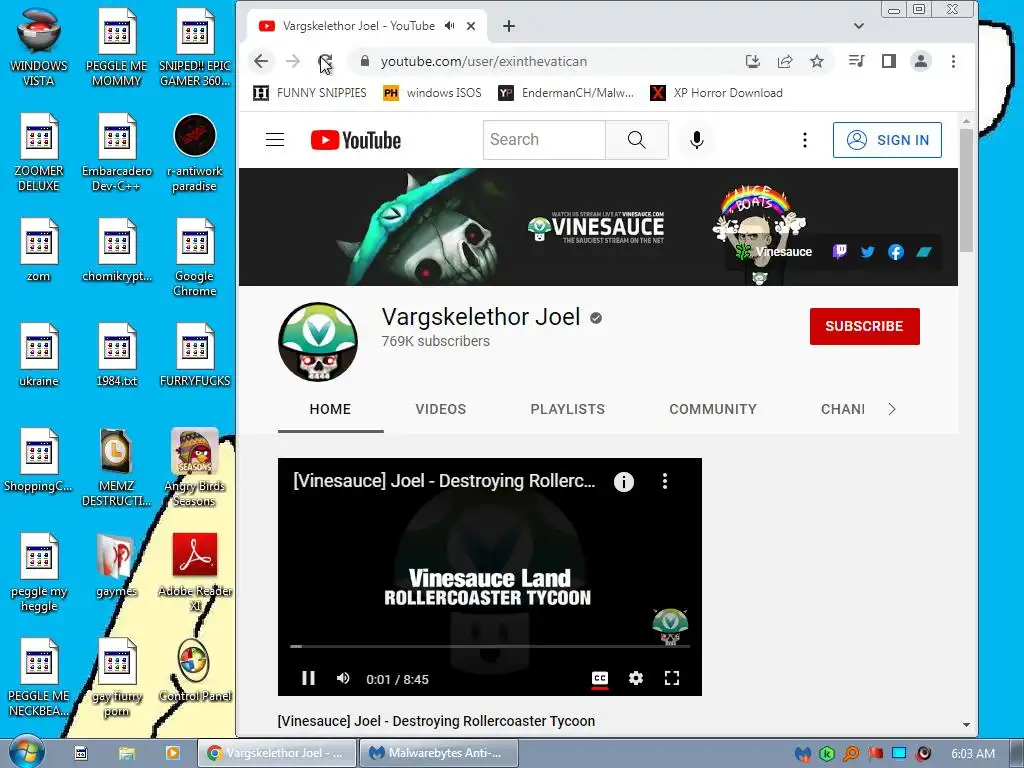This screenshot has width=1024, height=768.
Task: Reload the page in Chrome
Action: [x=325, y=61]
